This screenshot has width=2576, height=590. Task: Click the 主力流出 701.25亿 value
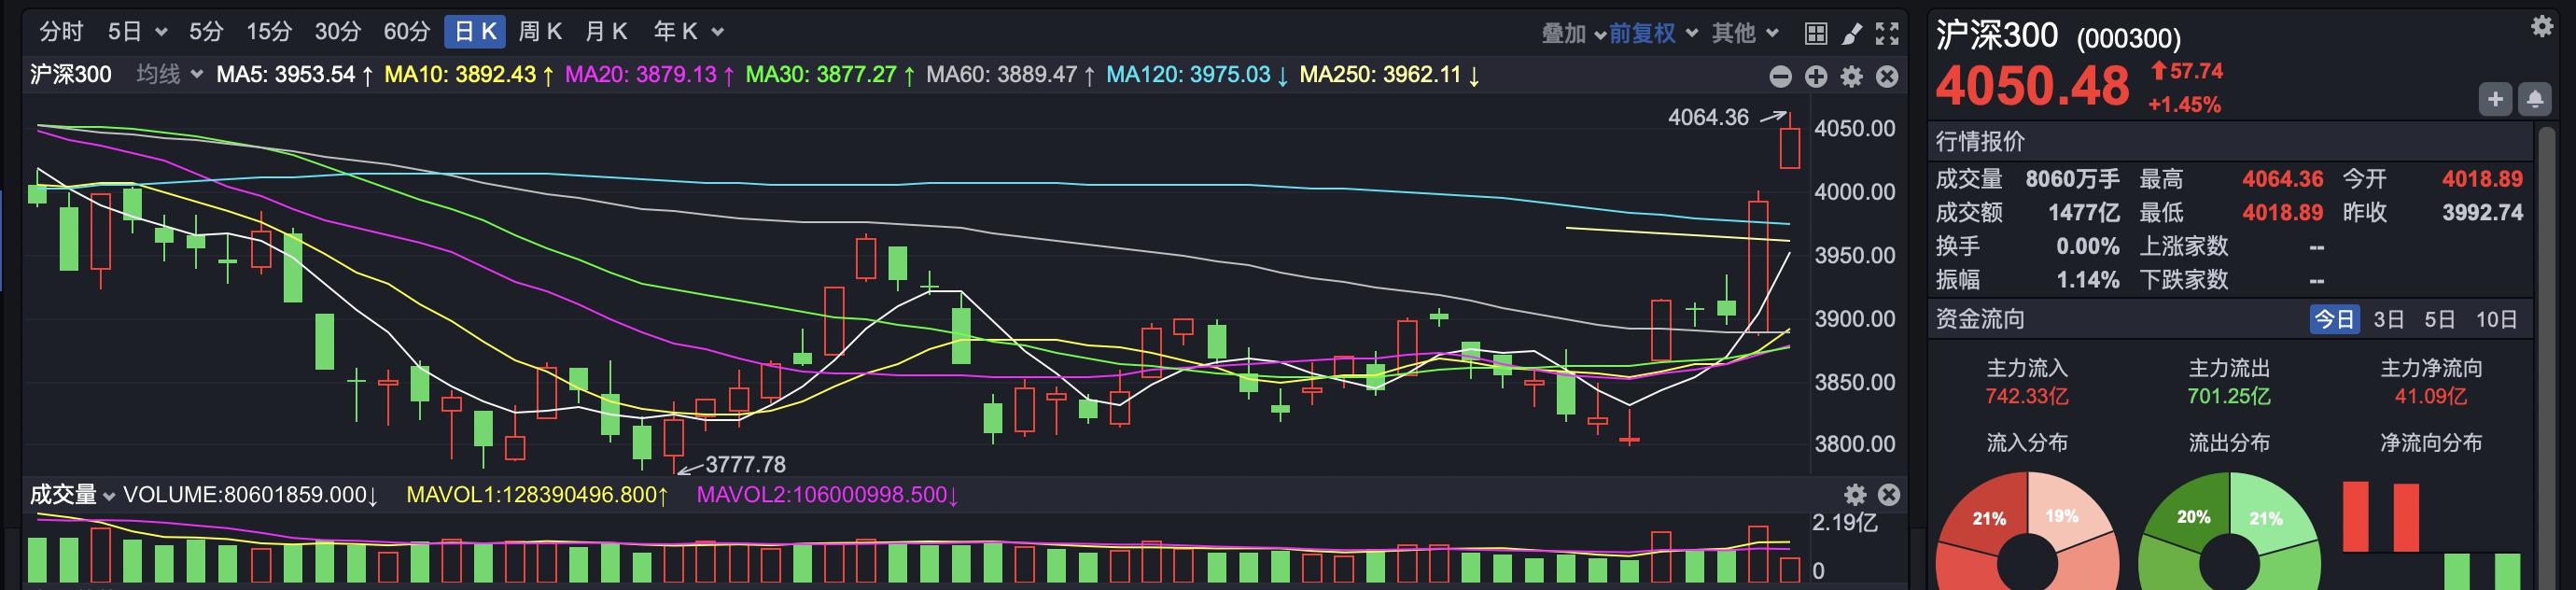click(x=2229, y=396)
